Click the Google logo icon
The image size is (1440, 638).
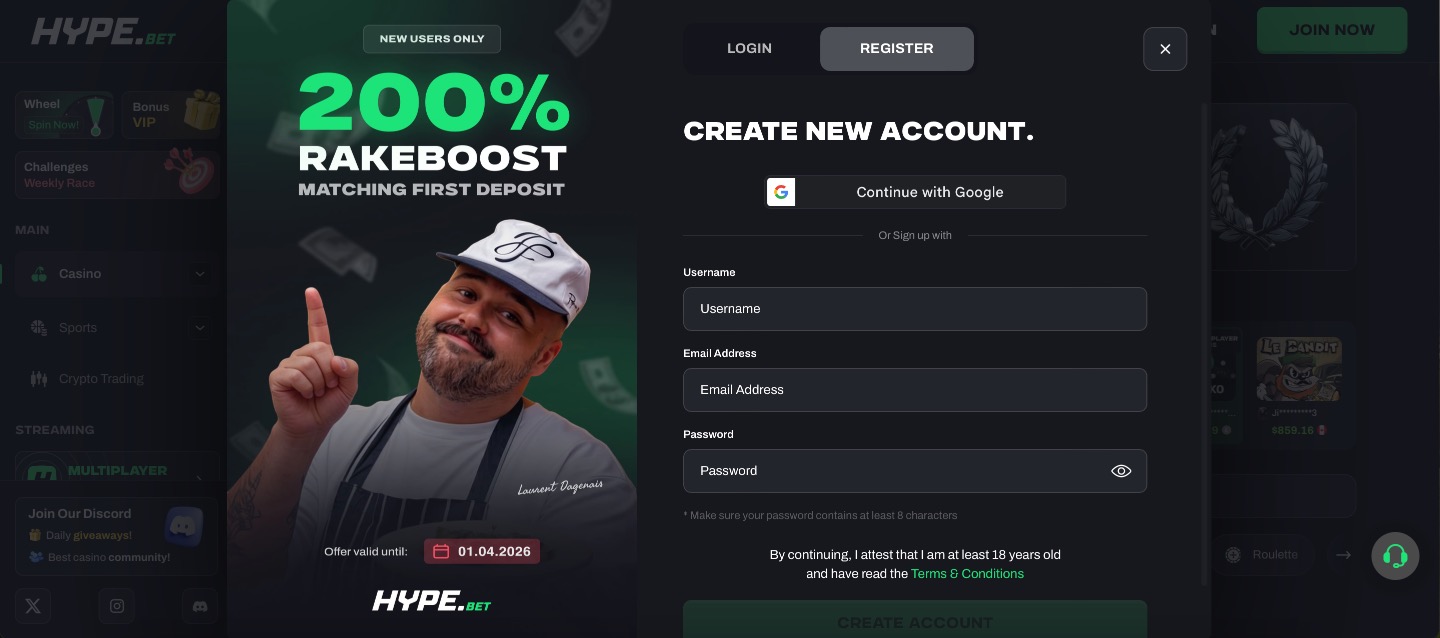click(781, 192)
